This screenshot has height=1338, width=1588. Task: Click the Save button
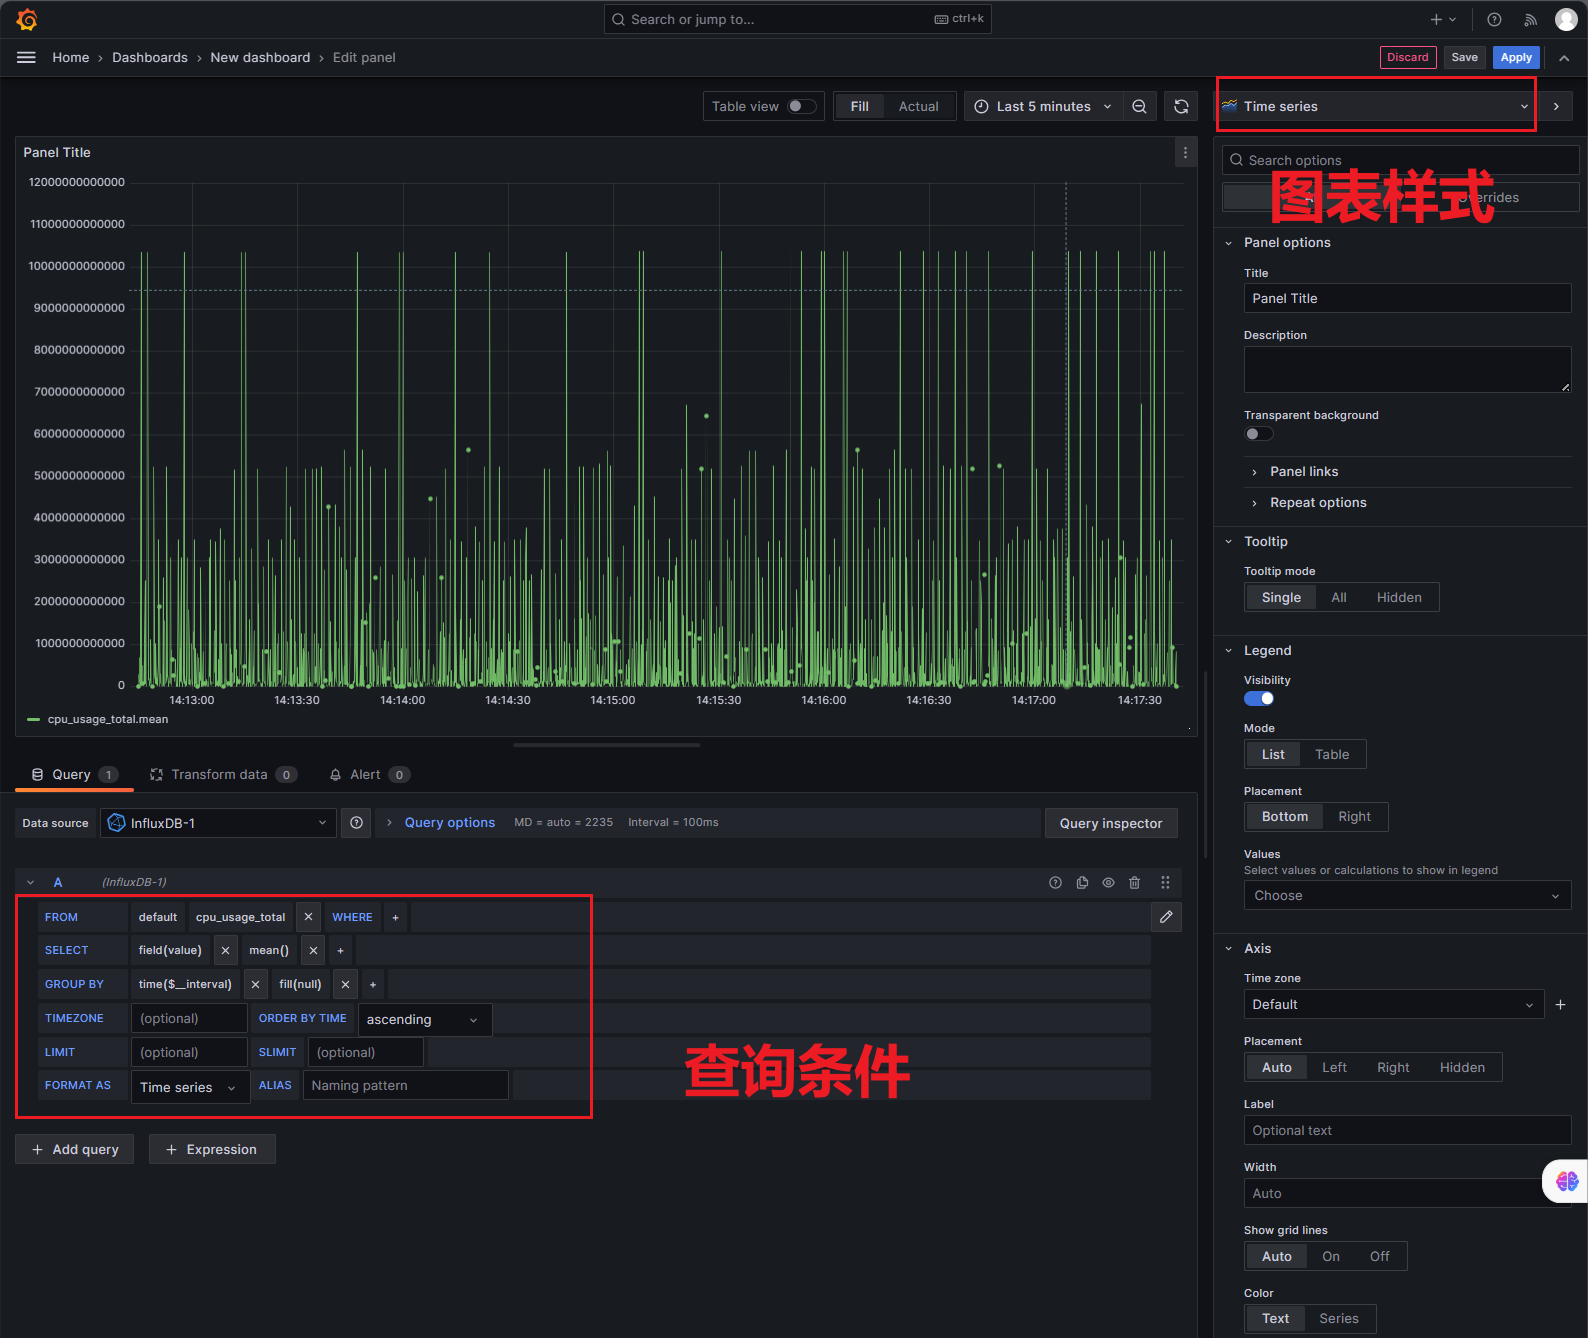[1464, 57]
